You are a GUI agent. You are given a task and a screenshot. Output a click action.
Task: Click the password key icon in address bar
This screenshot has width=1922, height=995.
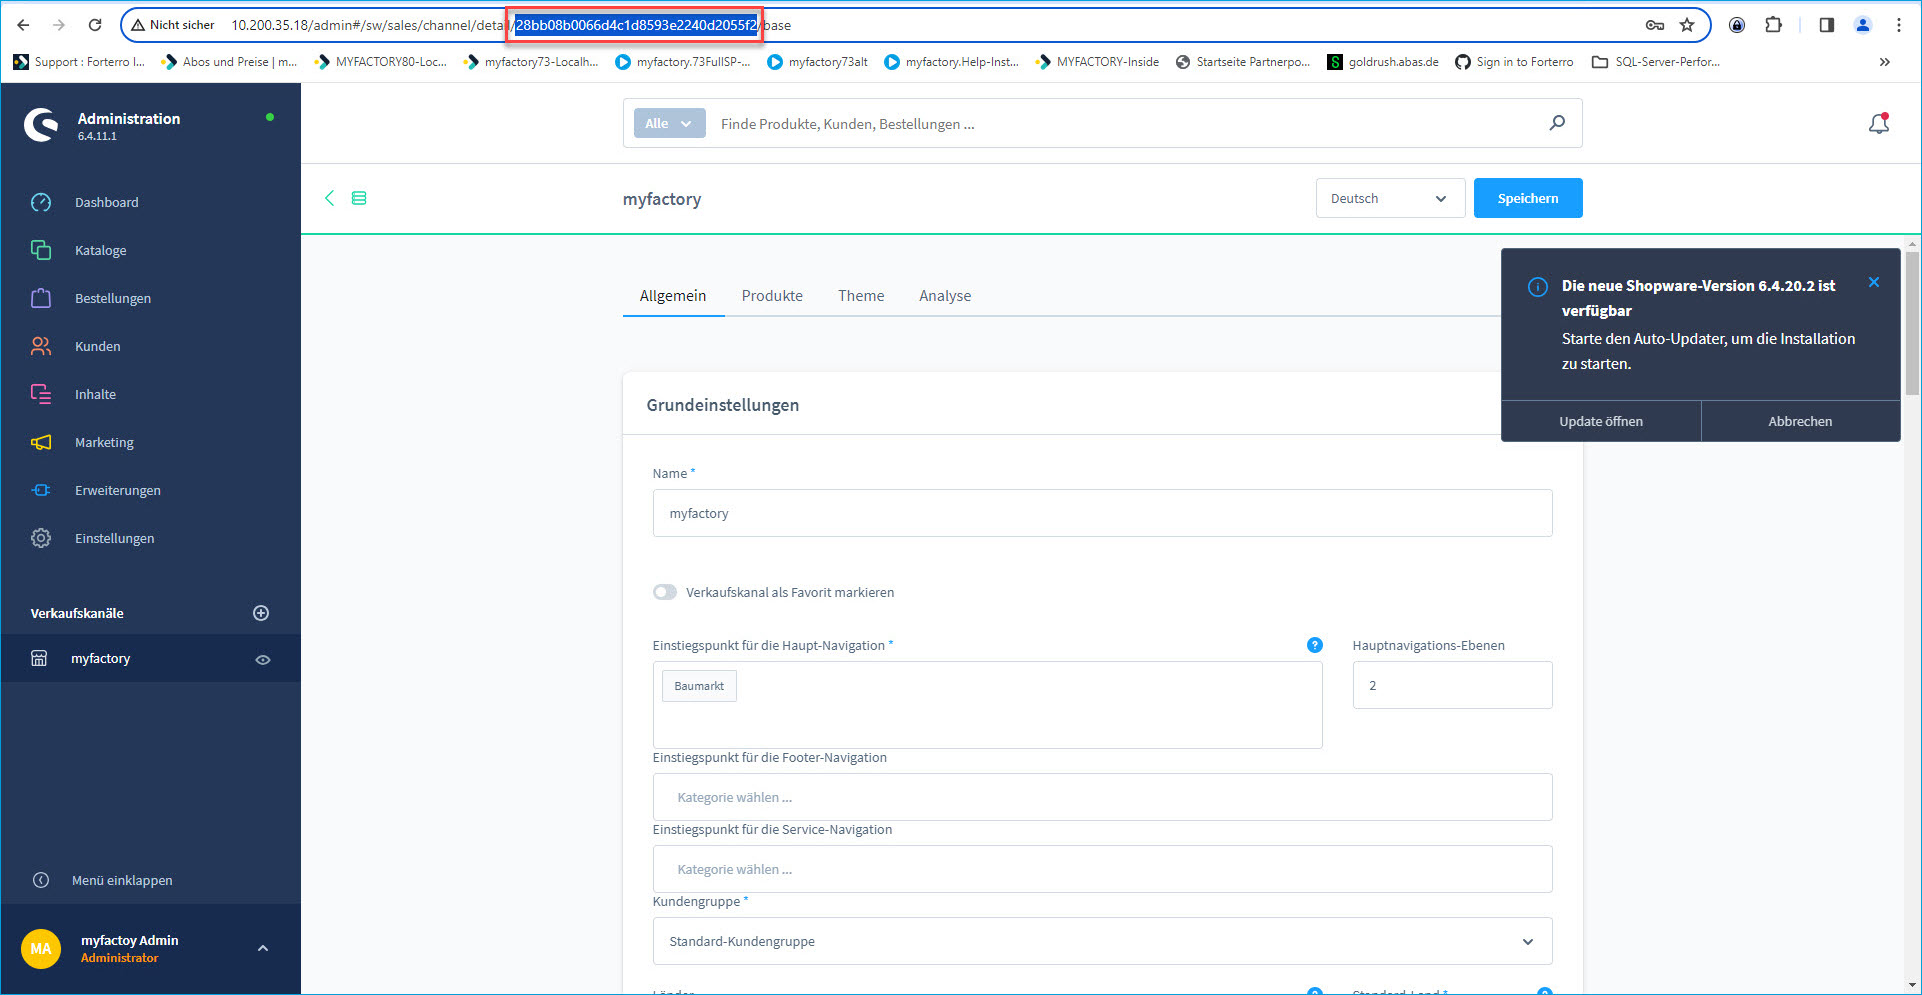[1655, 25]
